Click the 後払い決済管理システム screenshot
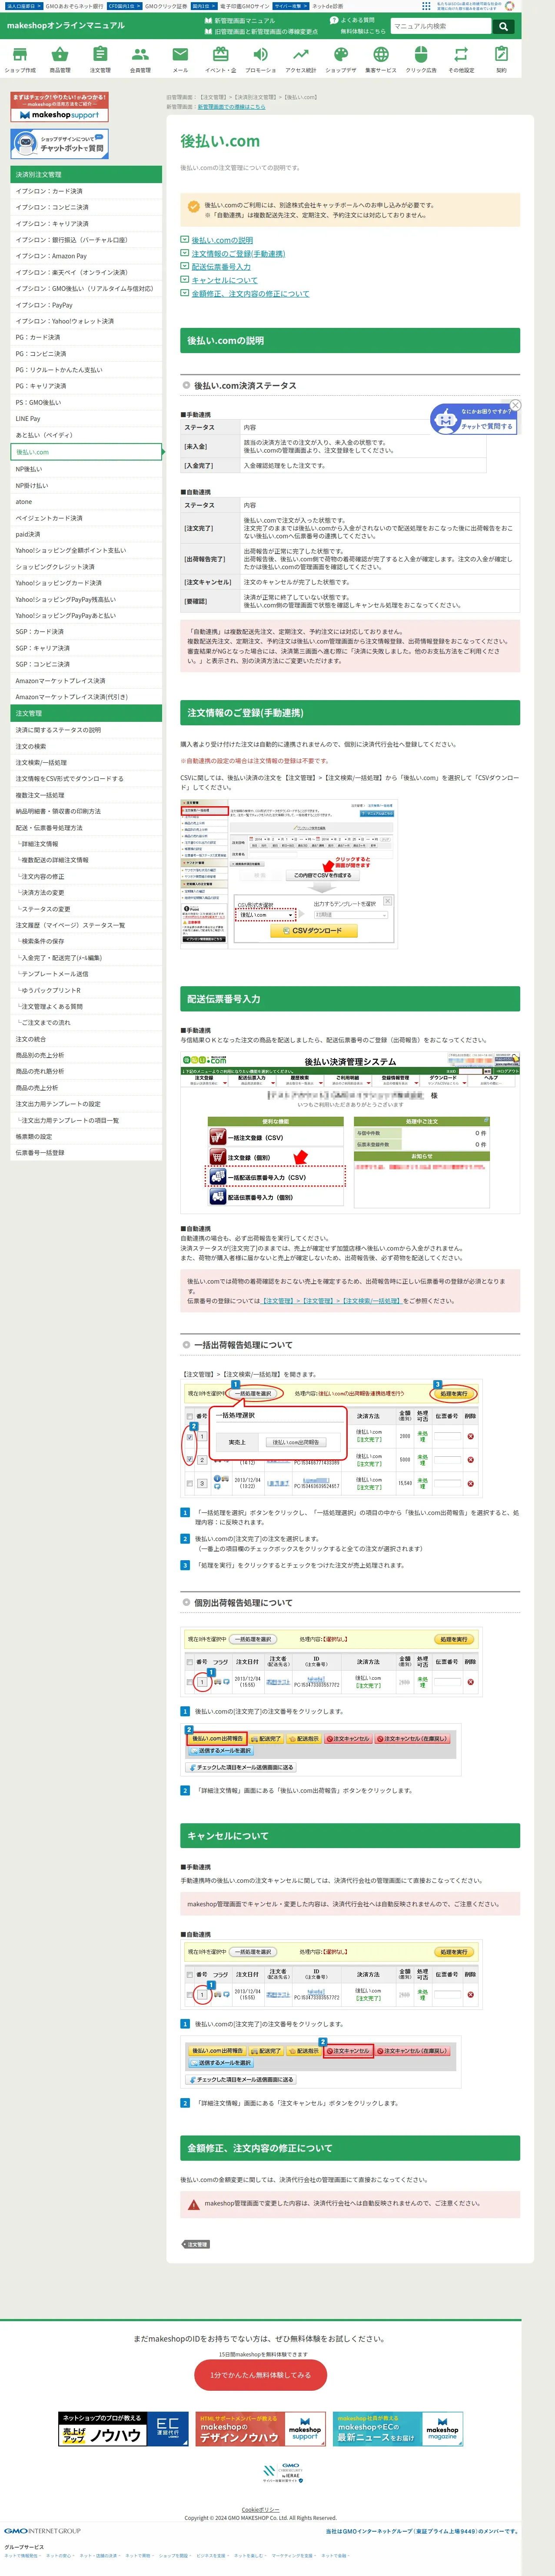This screenshot has width=555, height=2576. tap(350, 1132)
